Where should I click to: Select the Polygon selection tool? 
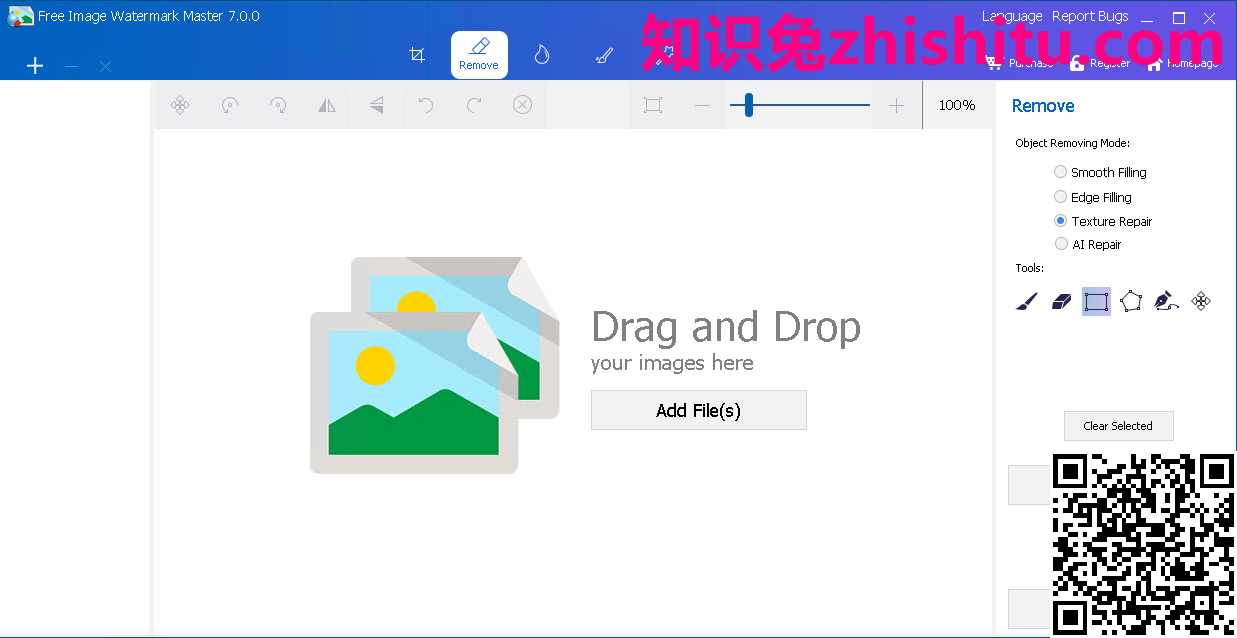click(x=1131, y=301)
